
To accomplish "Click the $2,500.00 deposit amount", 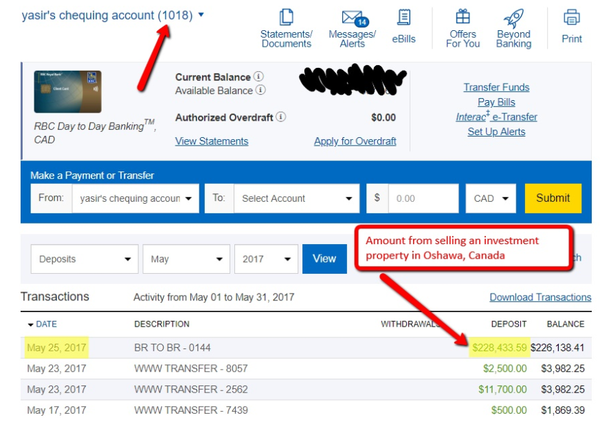I will tap(505, 369).
